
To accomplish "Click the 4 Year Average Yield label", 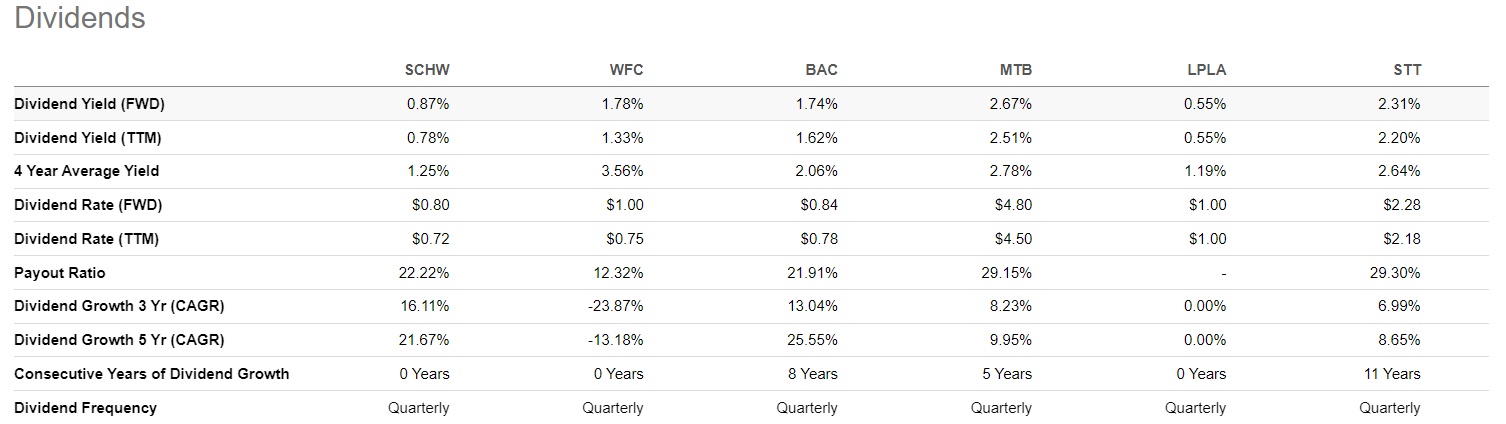I will click(86, 171).
